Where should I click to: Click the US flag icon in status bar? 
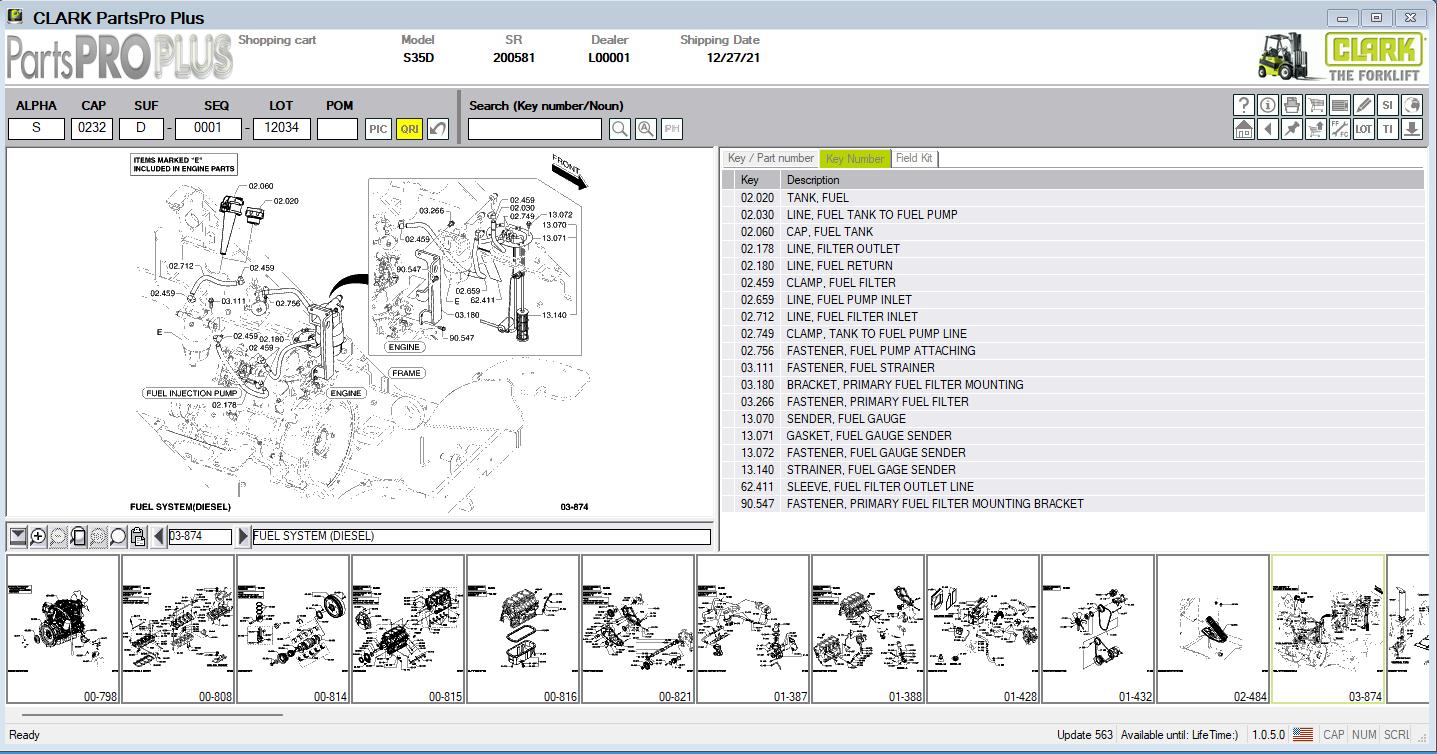(x=1303, y=735)
